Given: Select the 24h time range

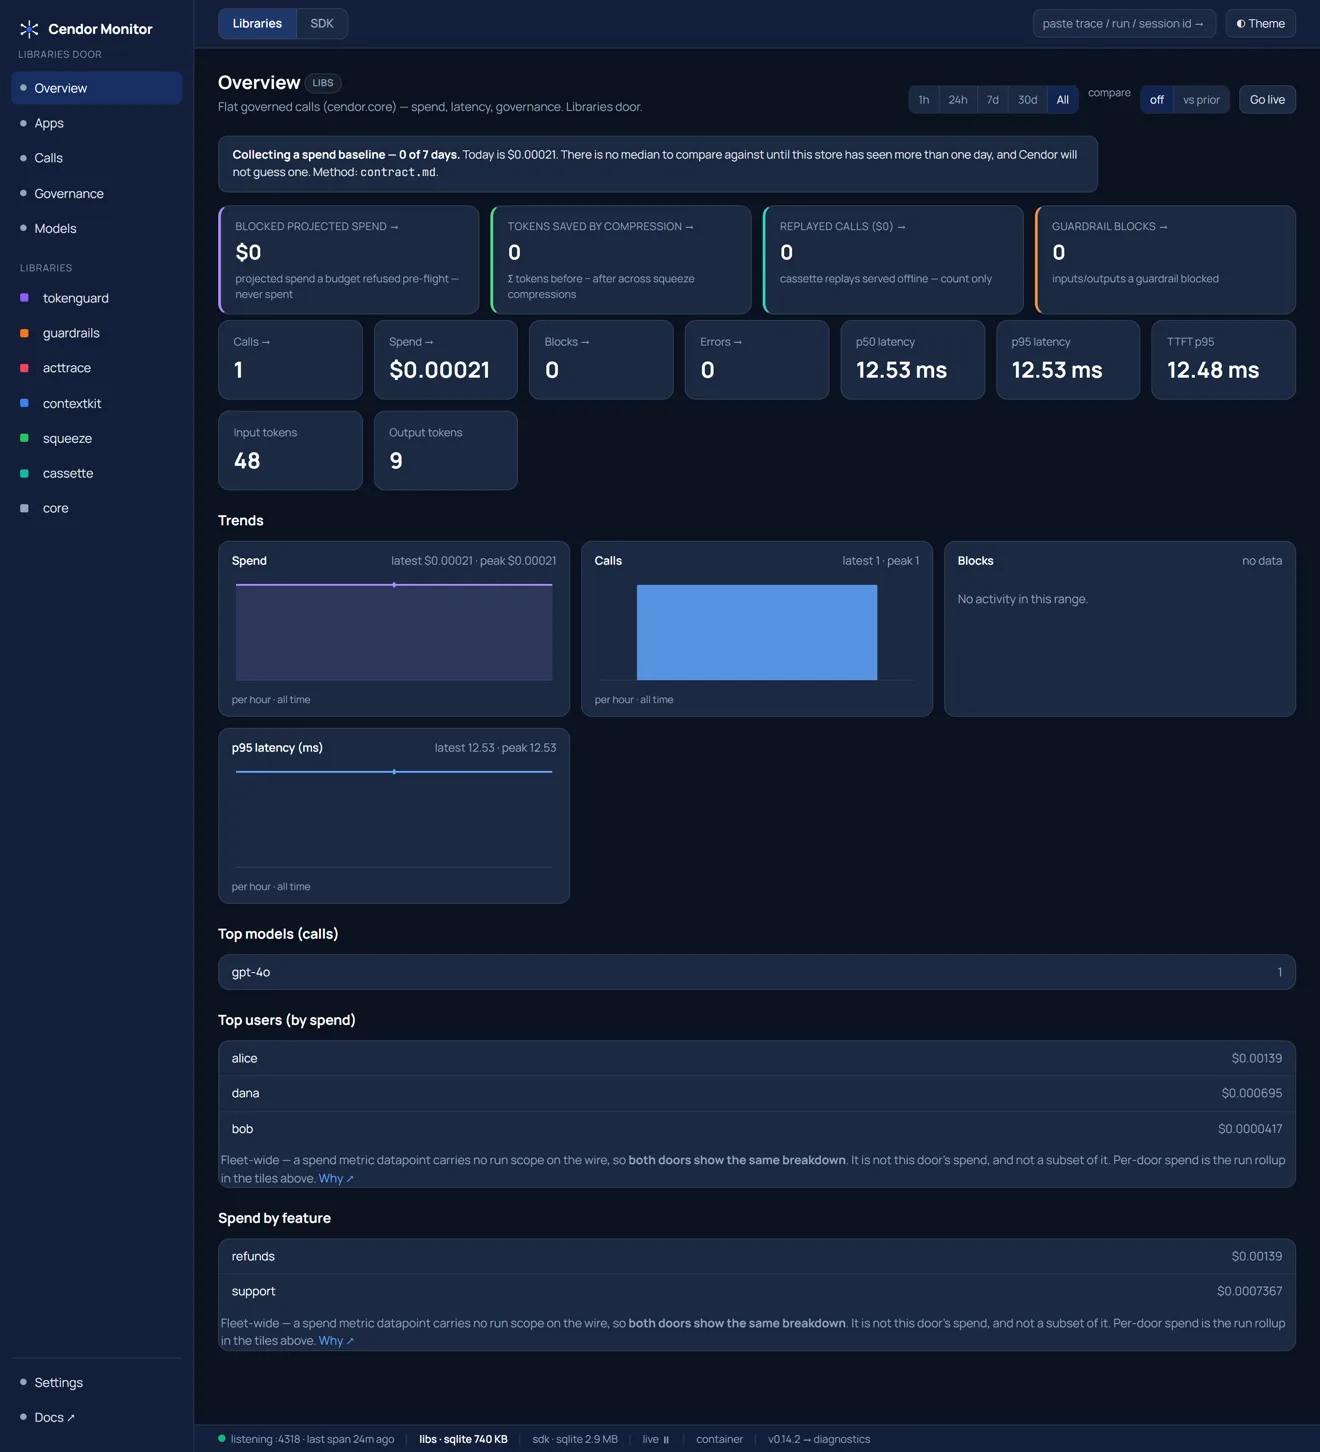Looking at the screenshot, I should pos(958,99).
